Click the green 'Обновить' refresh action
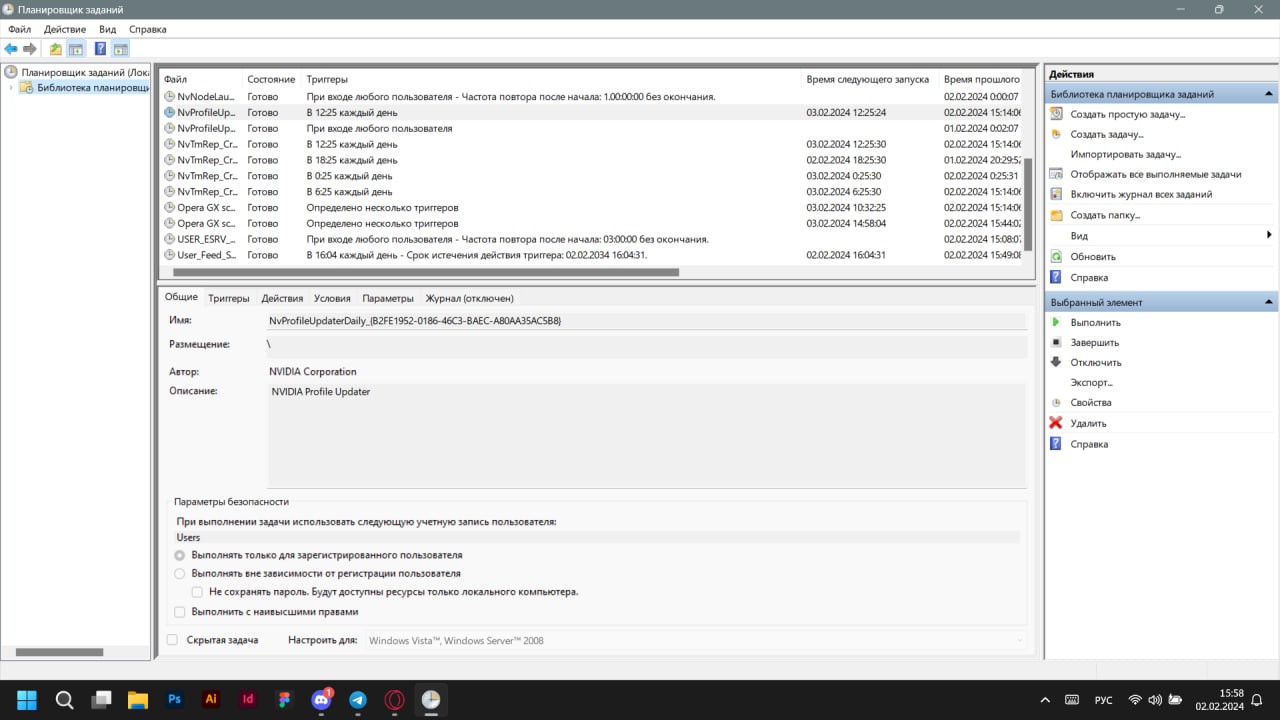The width and height of the screenshot is (1280, 720). pos(1093,257)
